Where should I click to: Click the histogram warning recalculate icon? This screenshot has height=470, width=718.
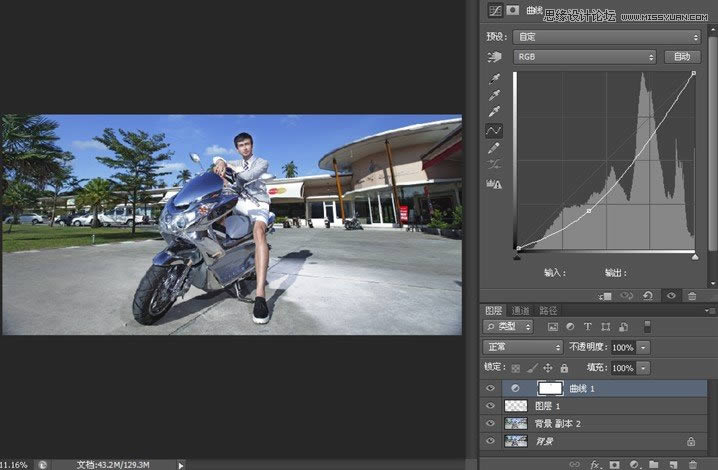coord(494,184)
